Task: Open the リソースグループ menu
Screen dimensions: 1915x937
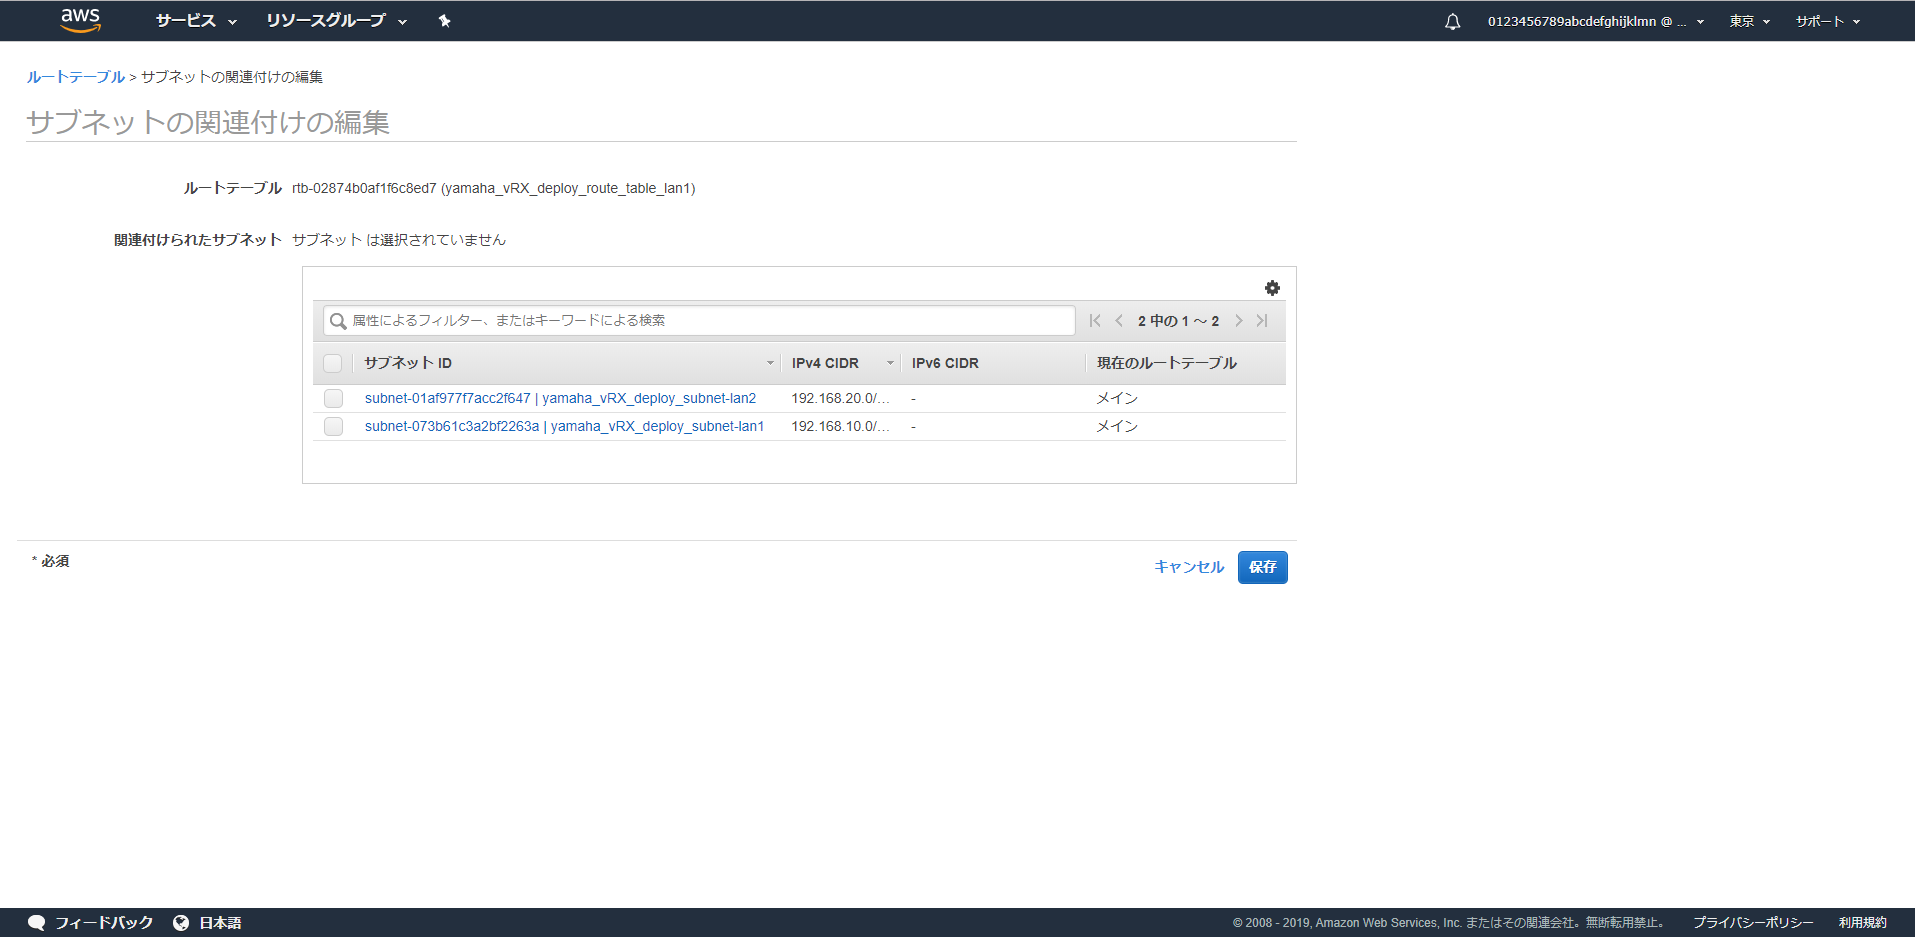Action: pos(328,20)
